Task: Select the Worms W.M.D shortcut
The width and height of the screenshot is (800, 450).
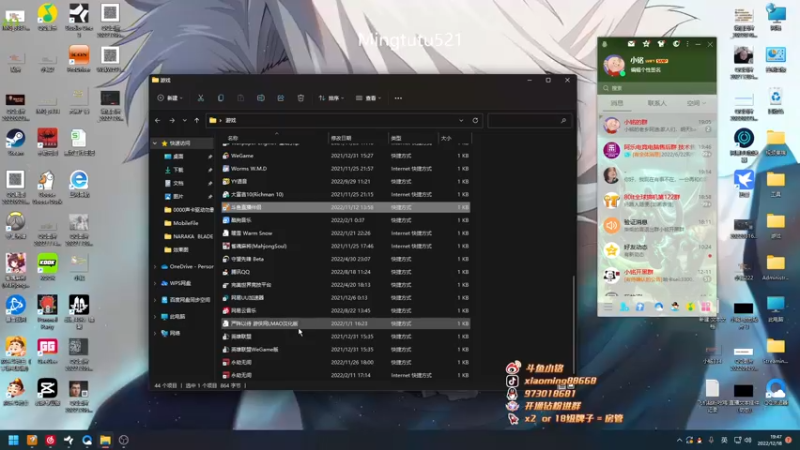Action: [x=345, y=168]
